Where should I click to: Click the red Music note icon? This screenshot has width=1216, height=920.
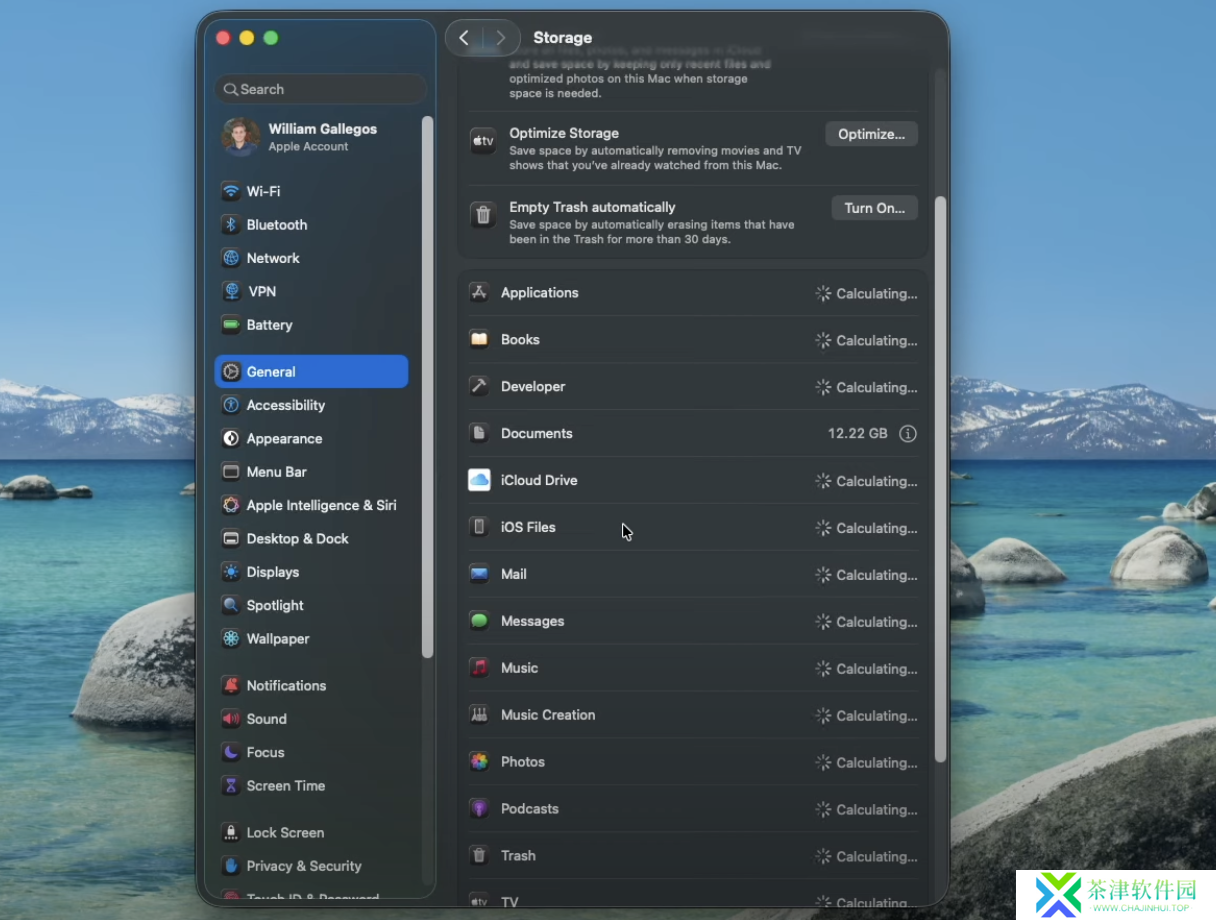(x=479, y=668)
